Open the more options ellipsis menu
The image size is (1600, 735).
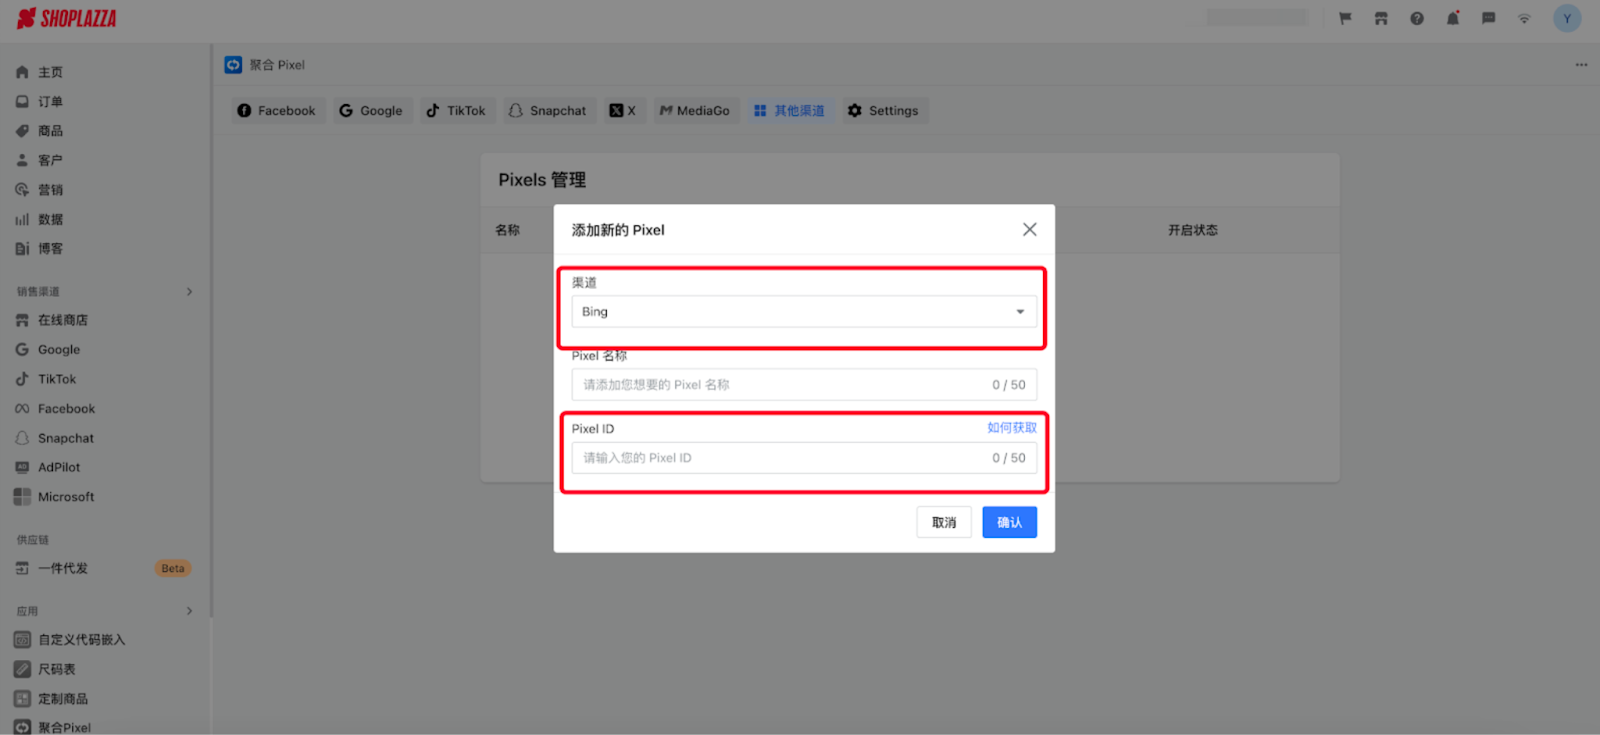point(1581,65)
